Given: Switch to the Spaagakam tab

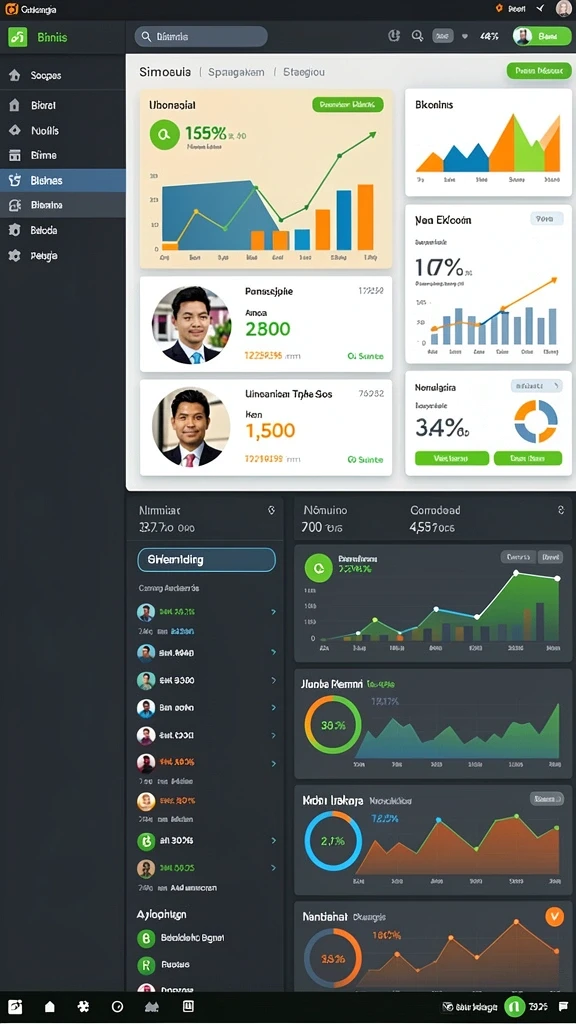Looking at the screenshot, I should (x=236, y=72).
